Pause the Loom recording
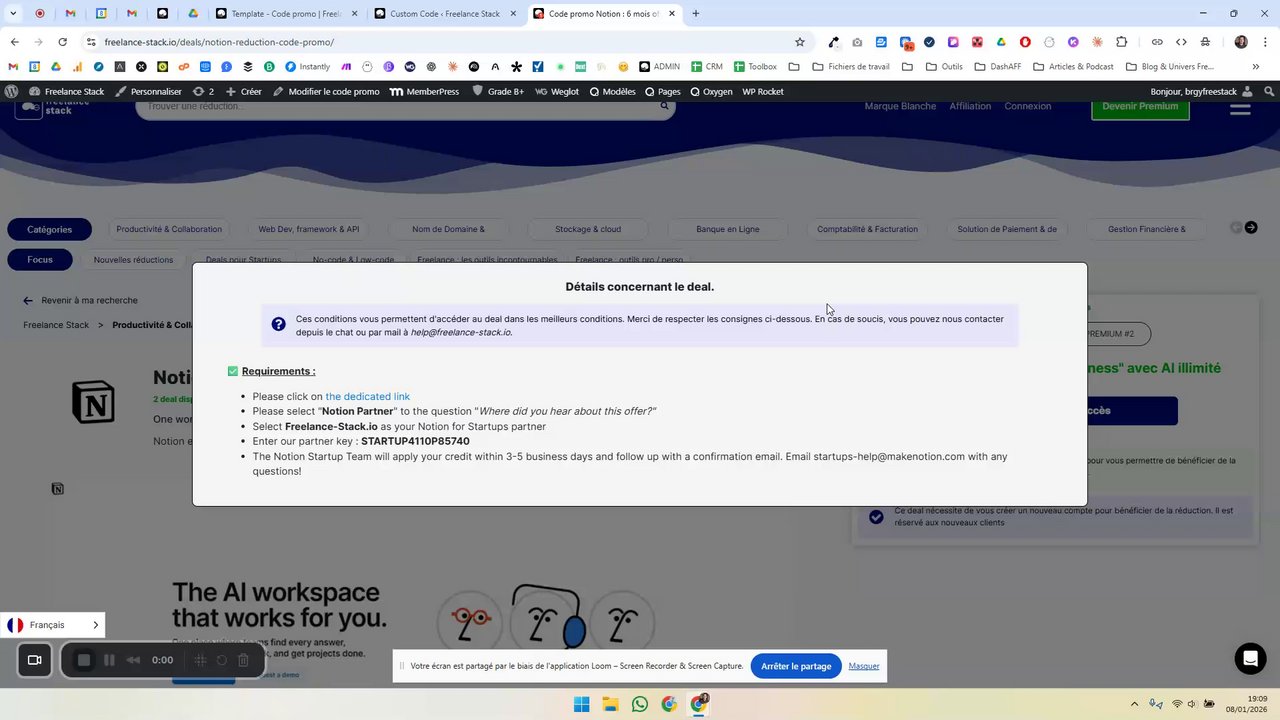The width and height of the screenshot is (1280, 720). click(109, 660)
